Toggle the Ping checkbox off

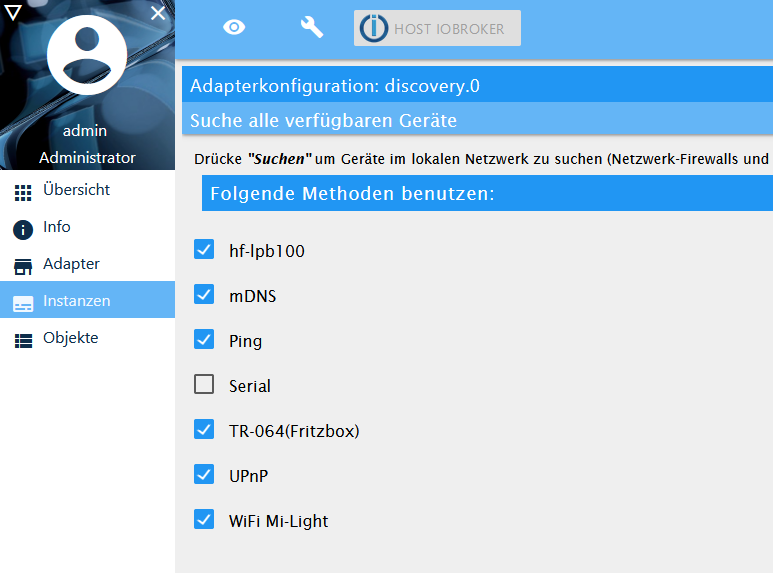point(204,340)
